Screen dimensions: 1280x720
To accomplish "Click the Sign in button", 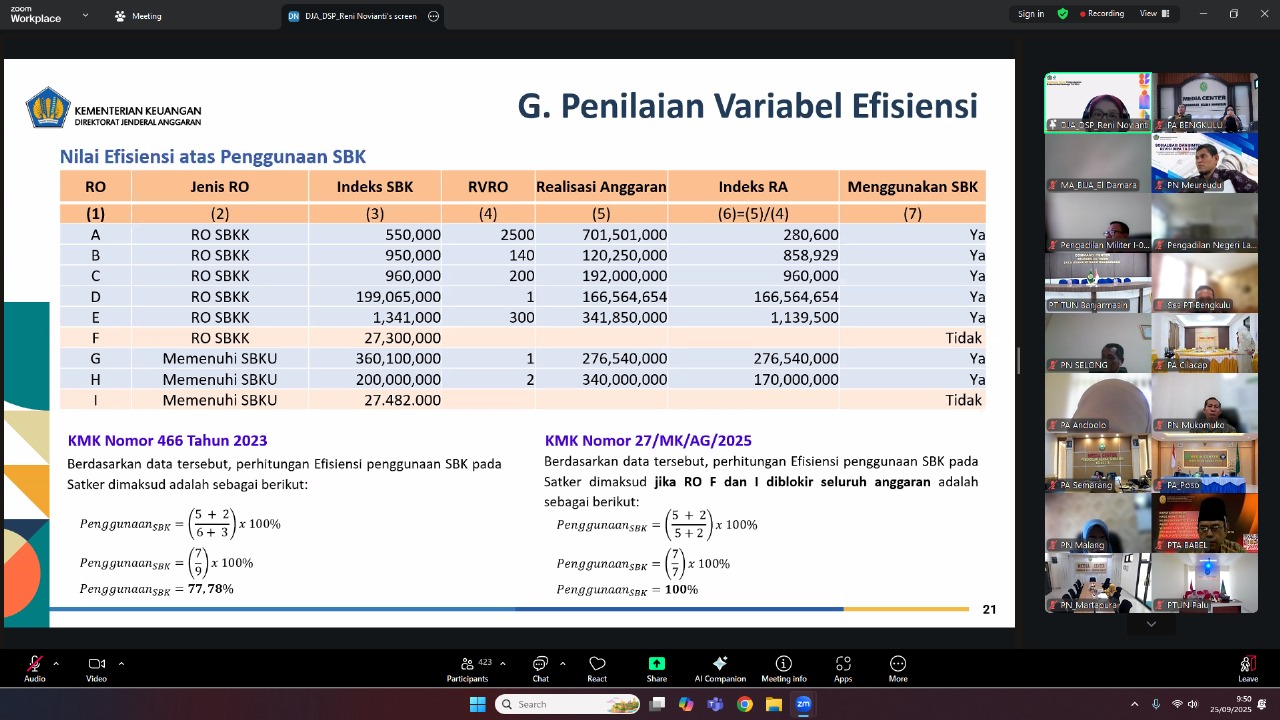I will pyautogui.click(x=1030, y=14).
